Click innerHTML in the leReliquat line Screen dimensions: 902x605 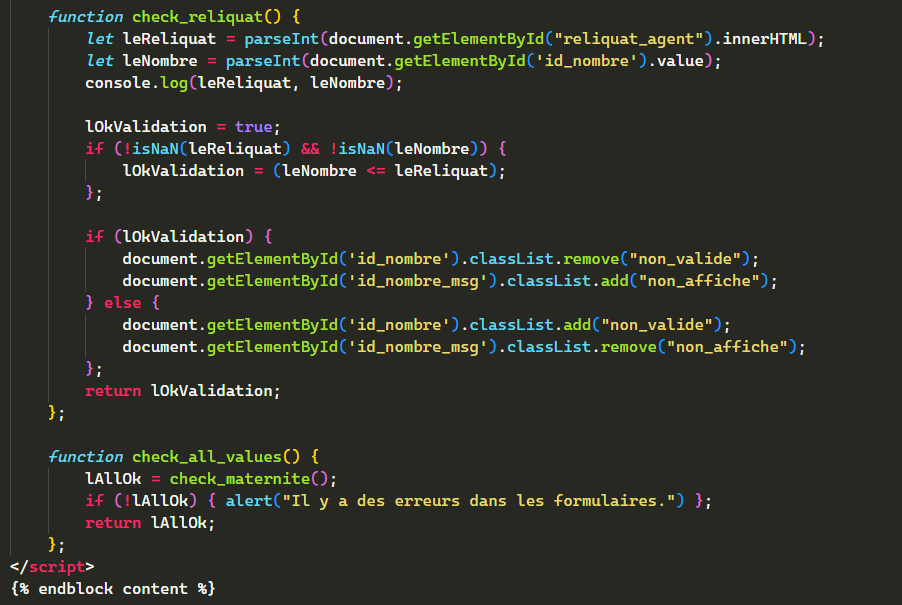(765, 39)
